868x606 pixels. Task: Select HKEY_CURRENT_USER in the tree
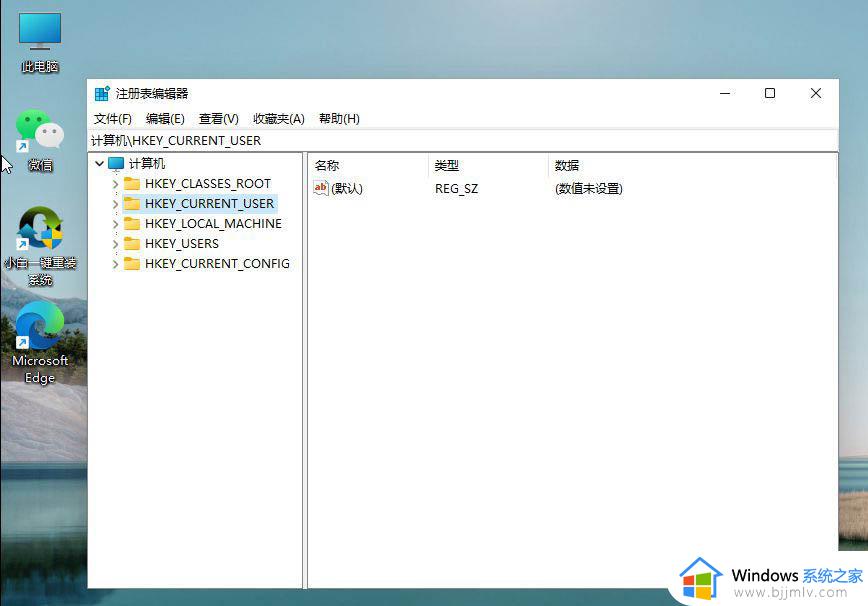point(209,203)
